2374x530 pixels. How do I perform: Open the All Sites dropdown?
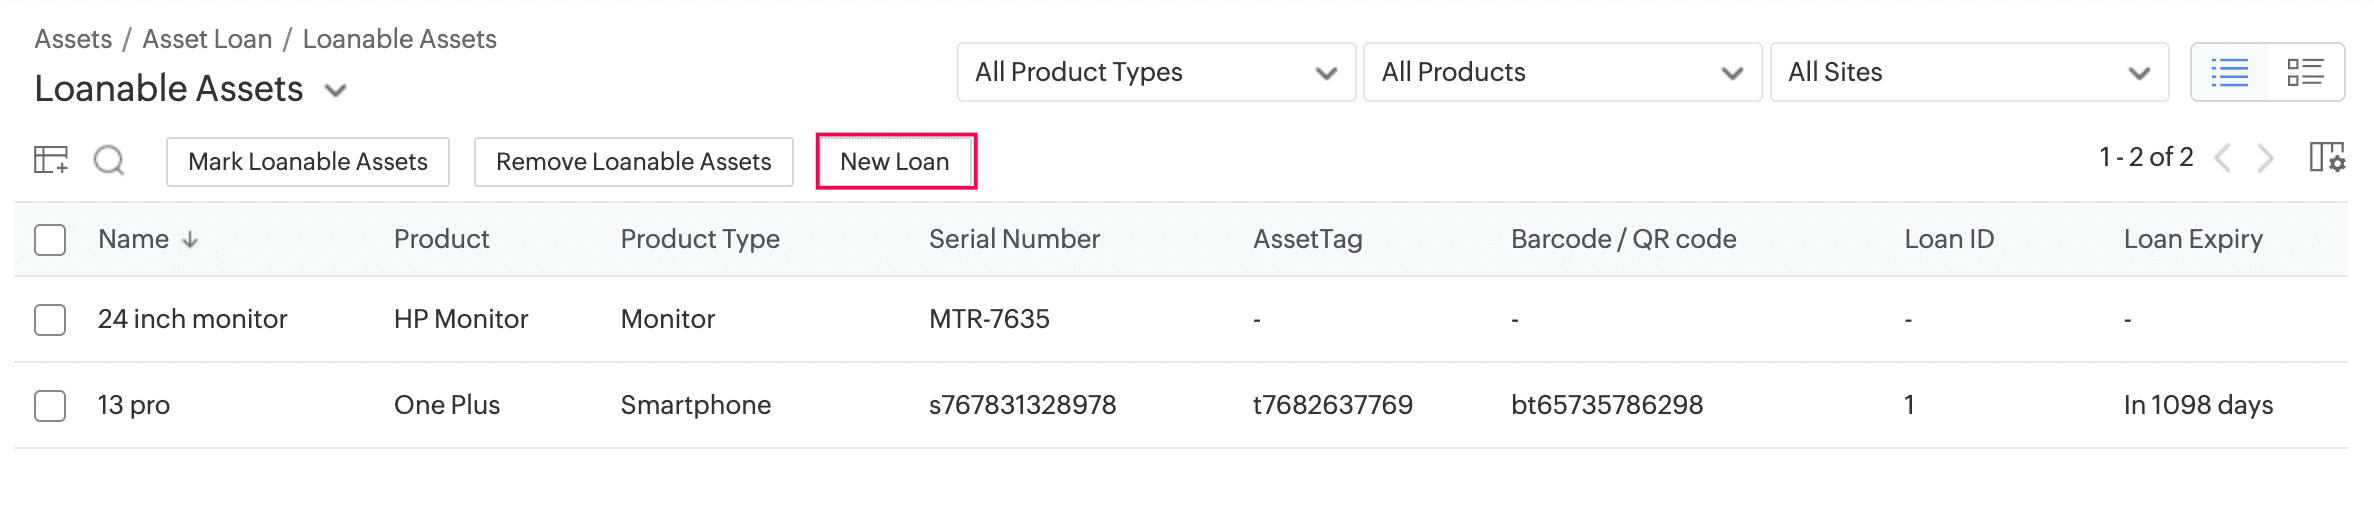pos(1969,72)
